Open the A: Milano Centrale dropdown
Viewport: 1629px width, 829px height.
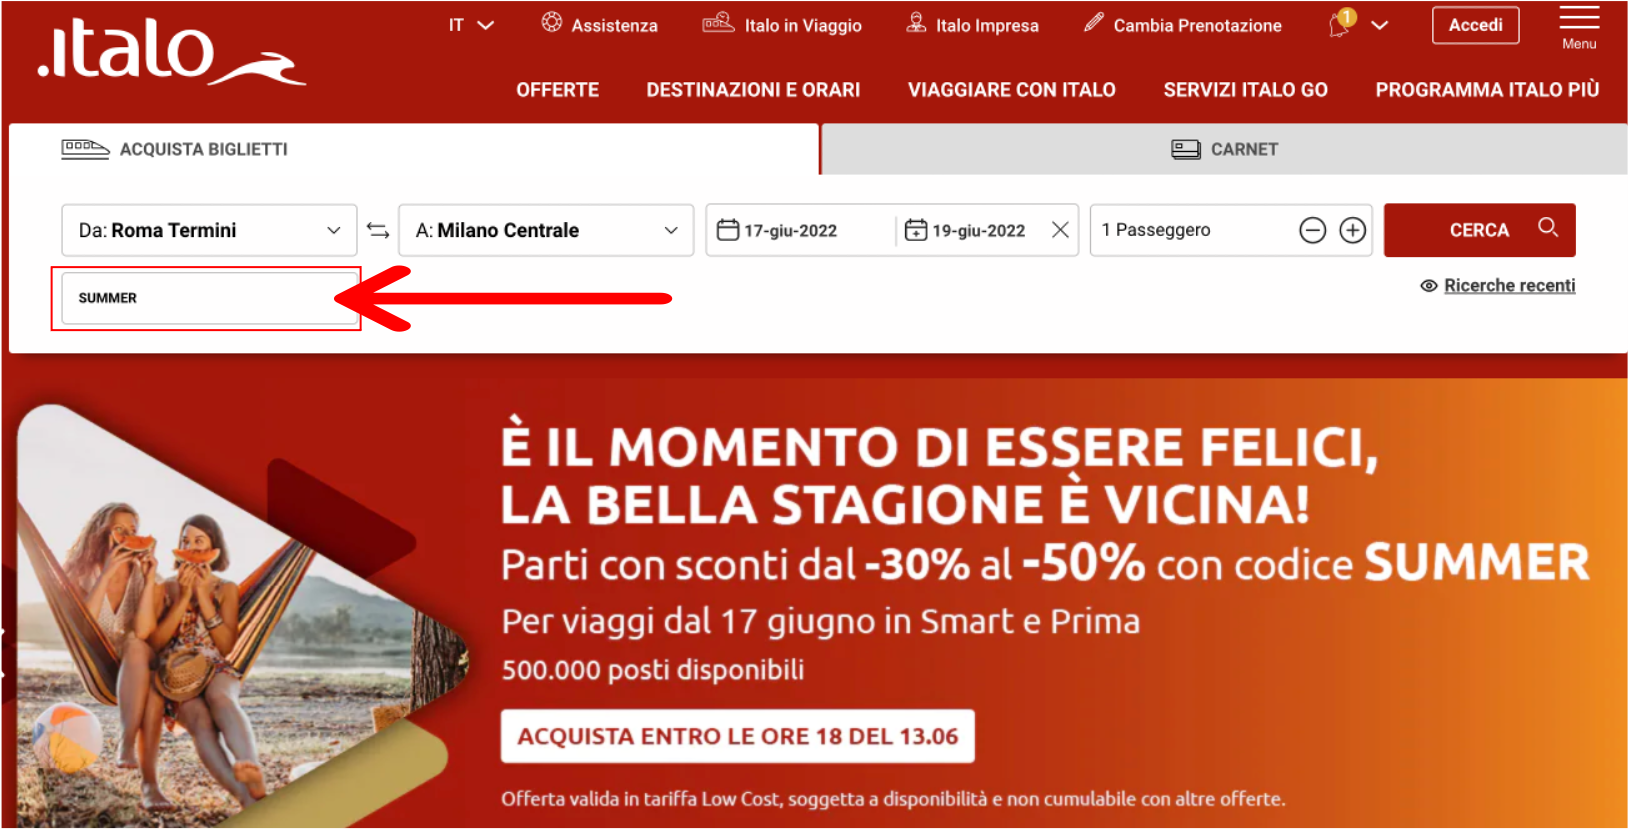[x=546, y=230]
